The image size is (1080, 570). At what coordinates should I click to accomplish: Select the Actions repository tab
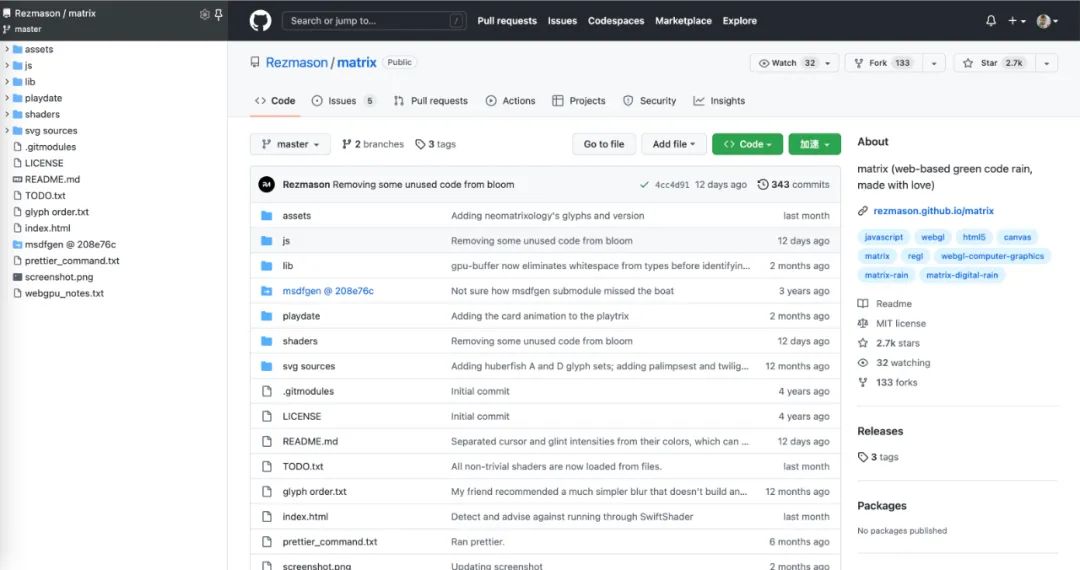(510, 101)
